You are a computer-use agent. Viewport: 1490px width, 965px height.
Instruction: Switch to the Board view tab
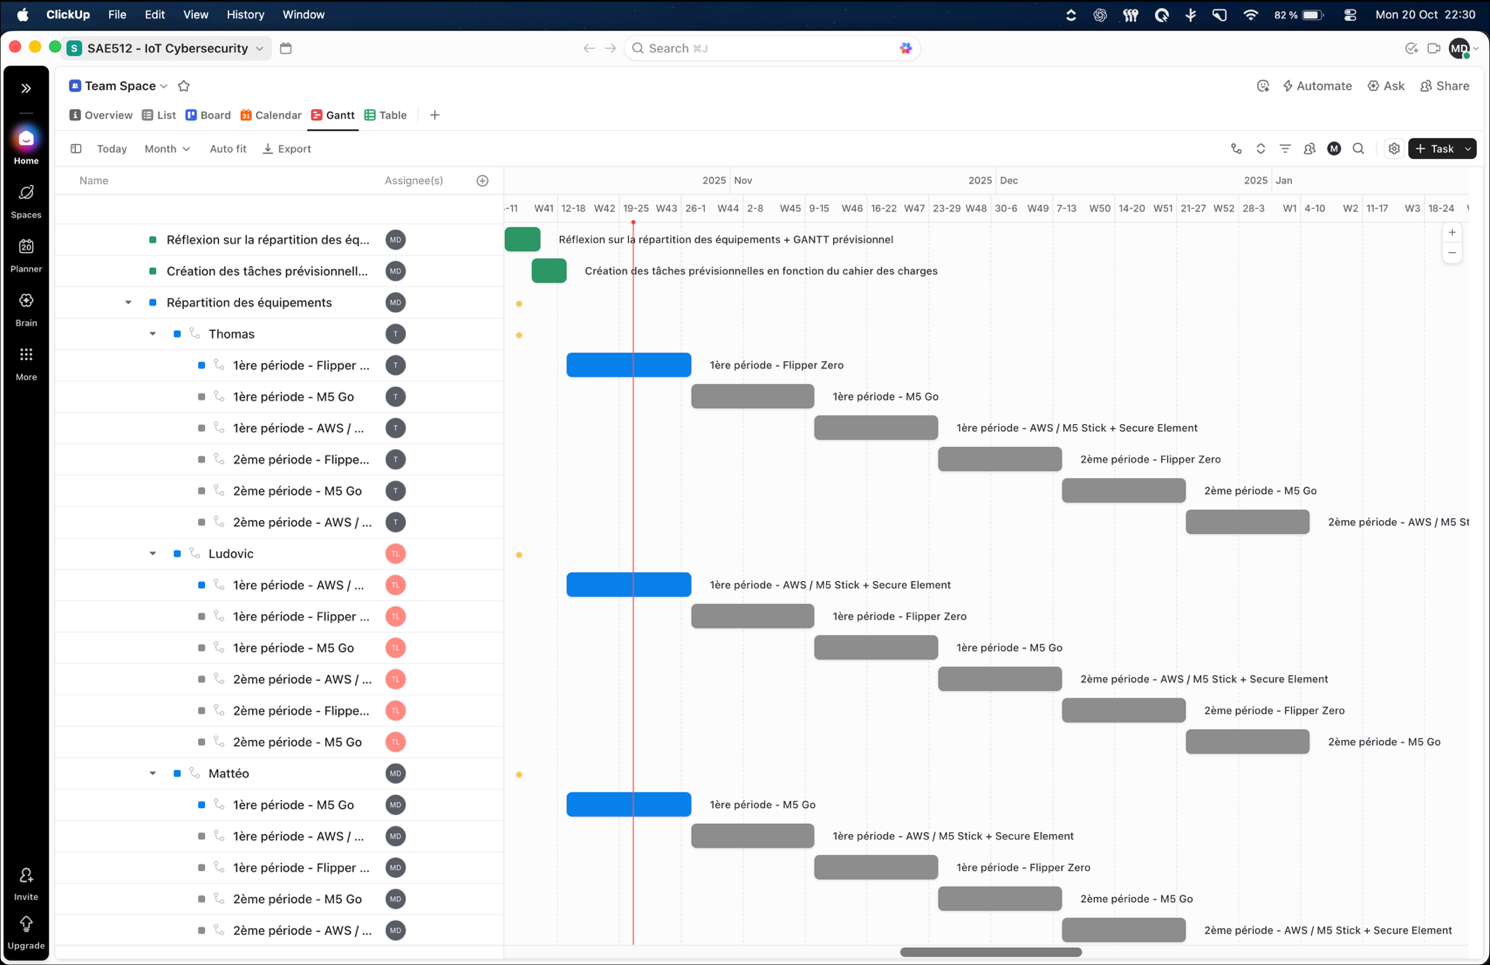[x=208, y=115]
